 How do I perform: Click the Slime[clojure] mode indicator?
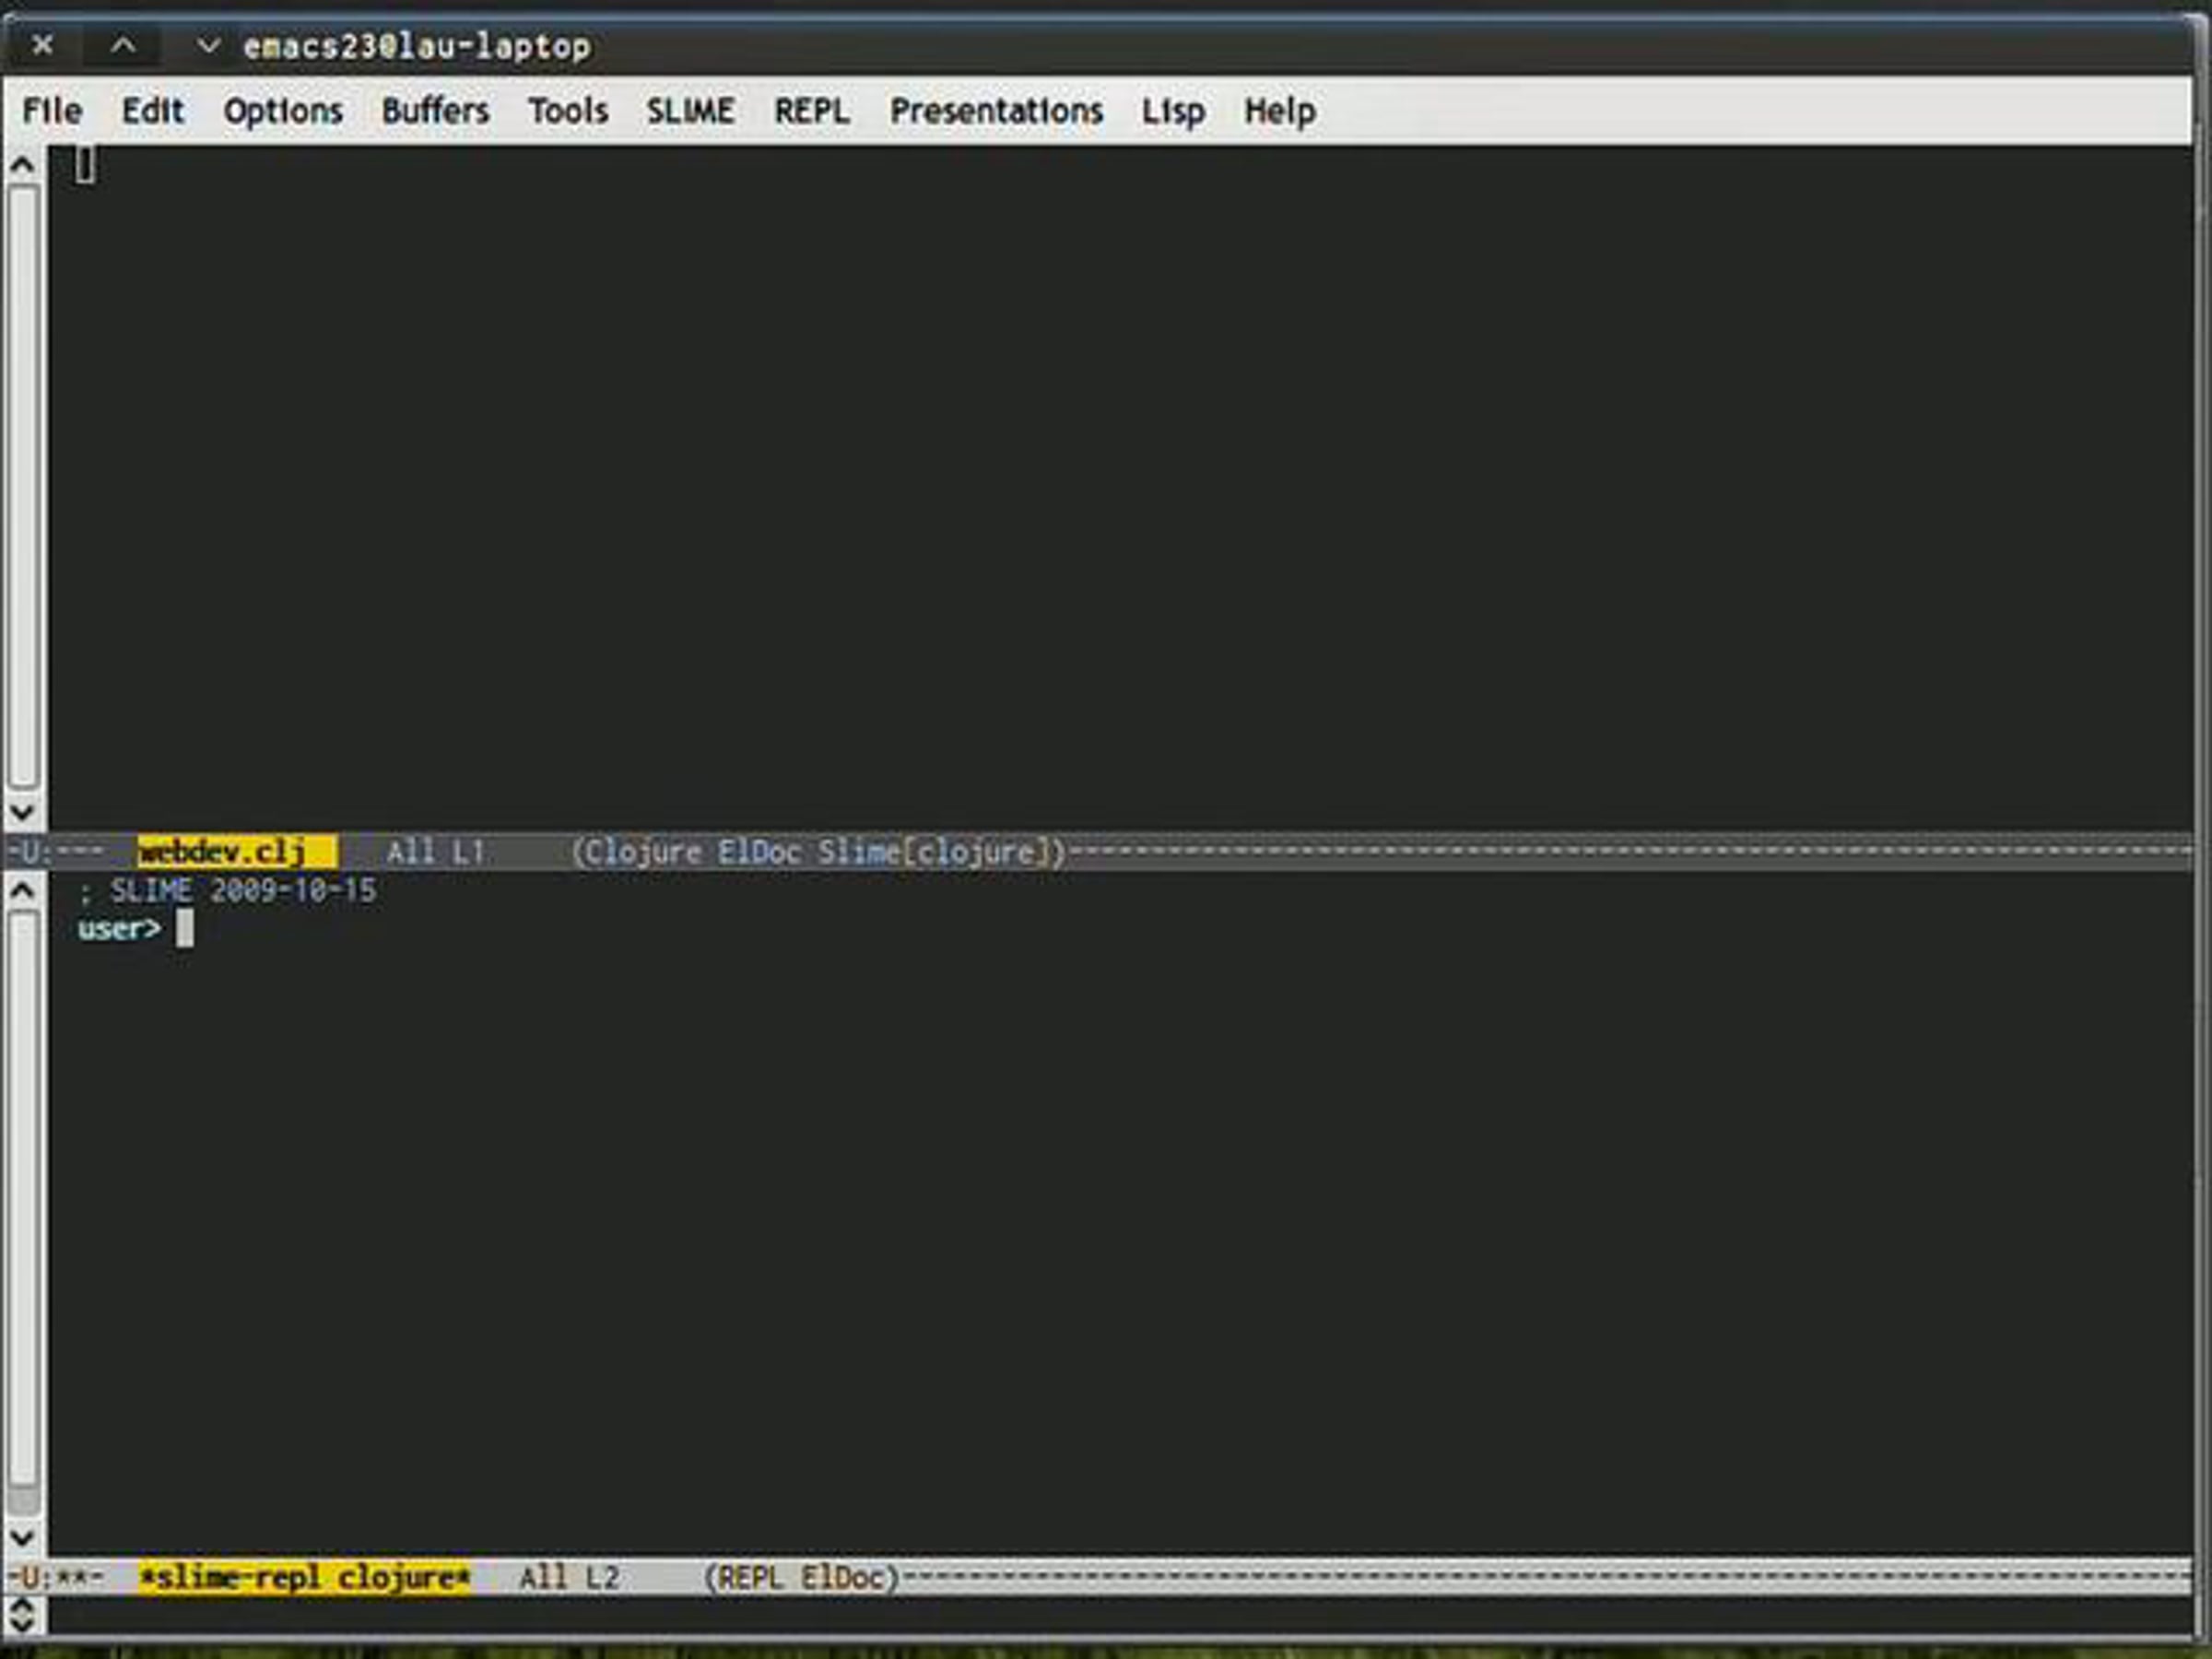coord(936,853)
